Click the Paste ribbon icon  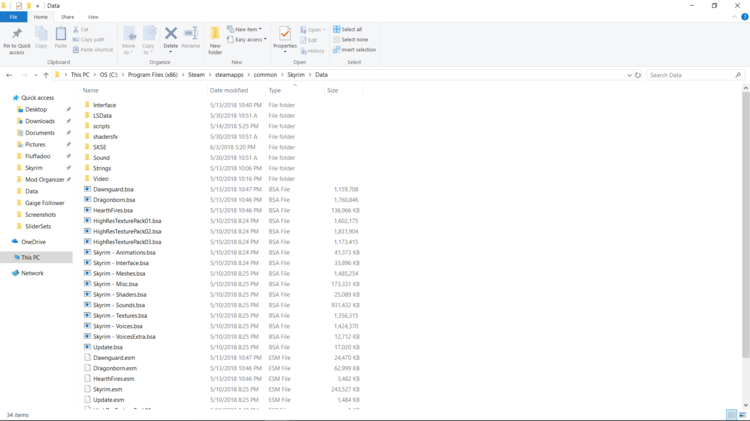tap(61, 34)
